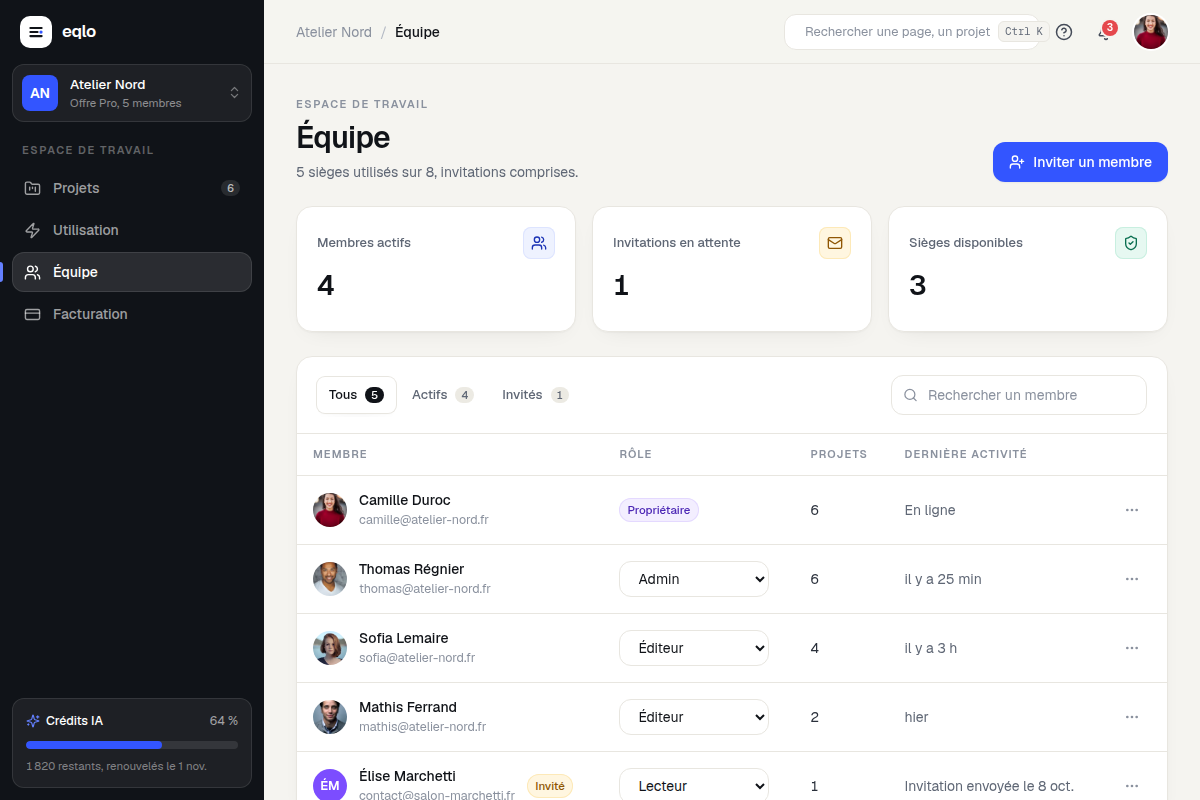
Task: Open more options for Thomas Régnier
Action: (1132, 579)
